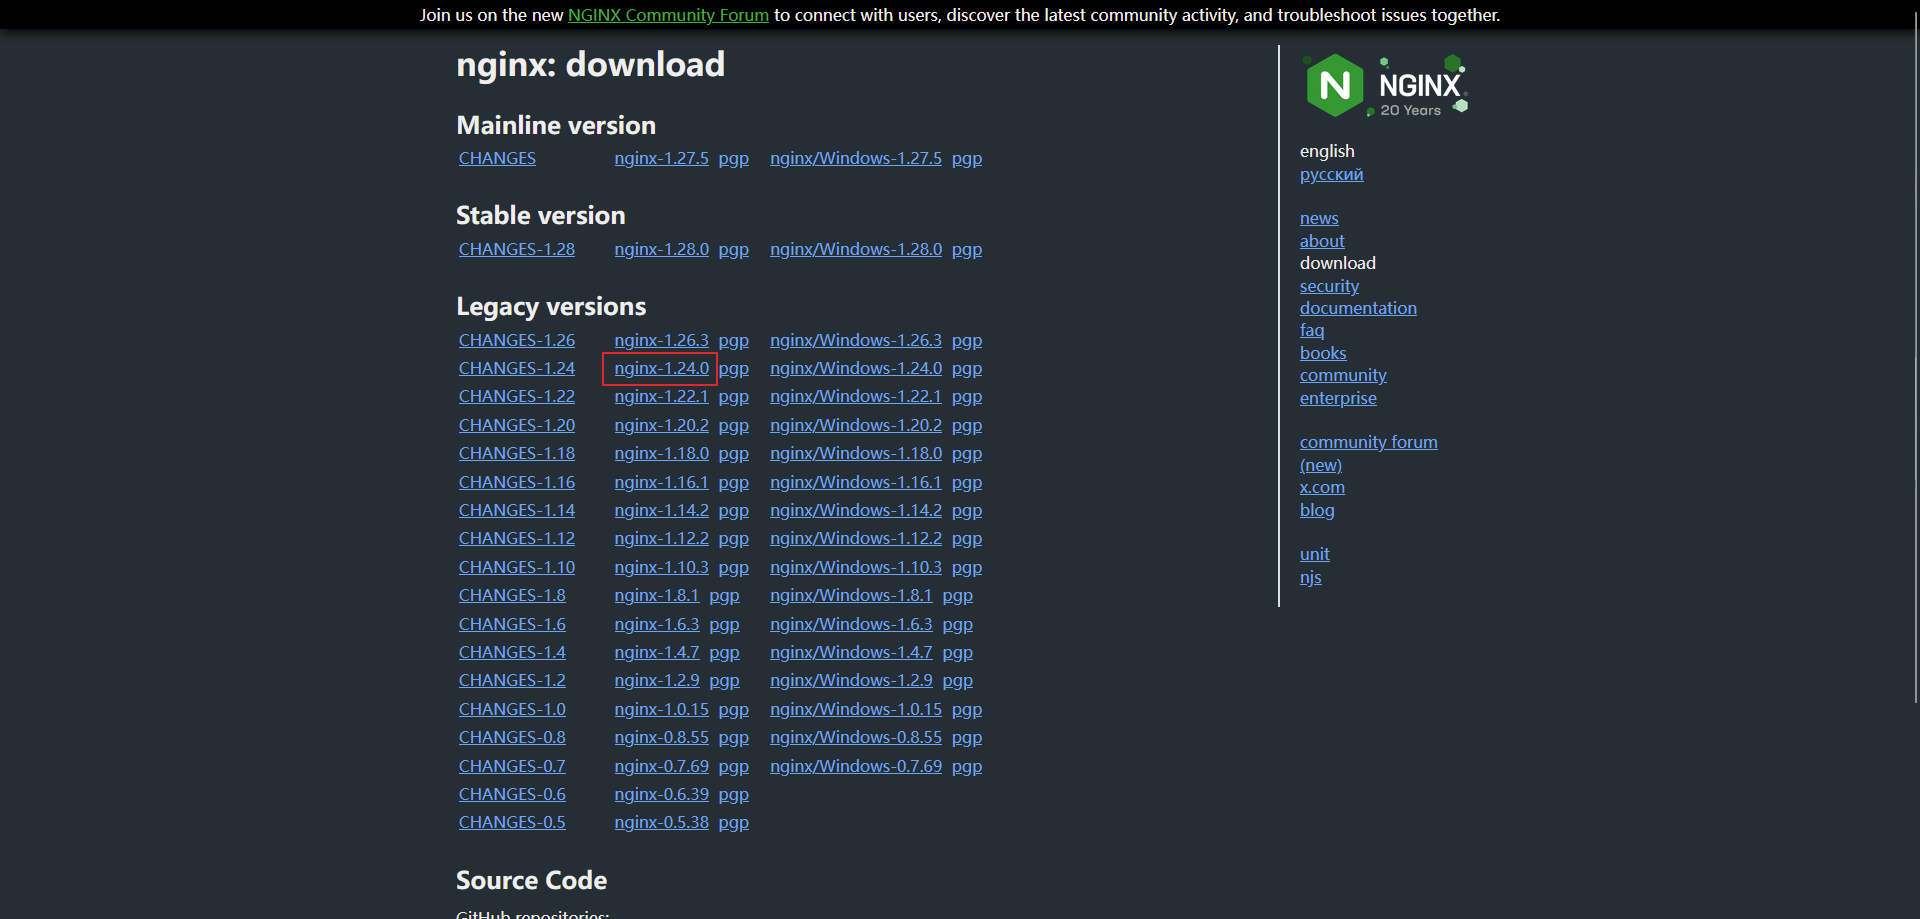1920x919 pixels.
Task: Open pgp signature for nginx-1.27.5
Action: tap(733, 158)
